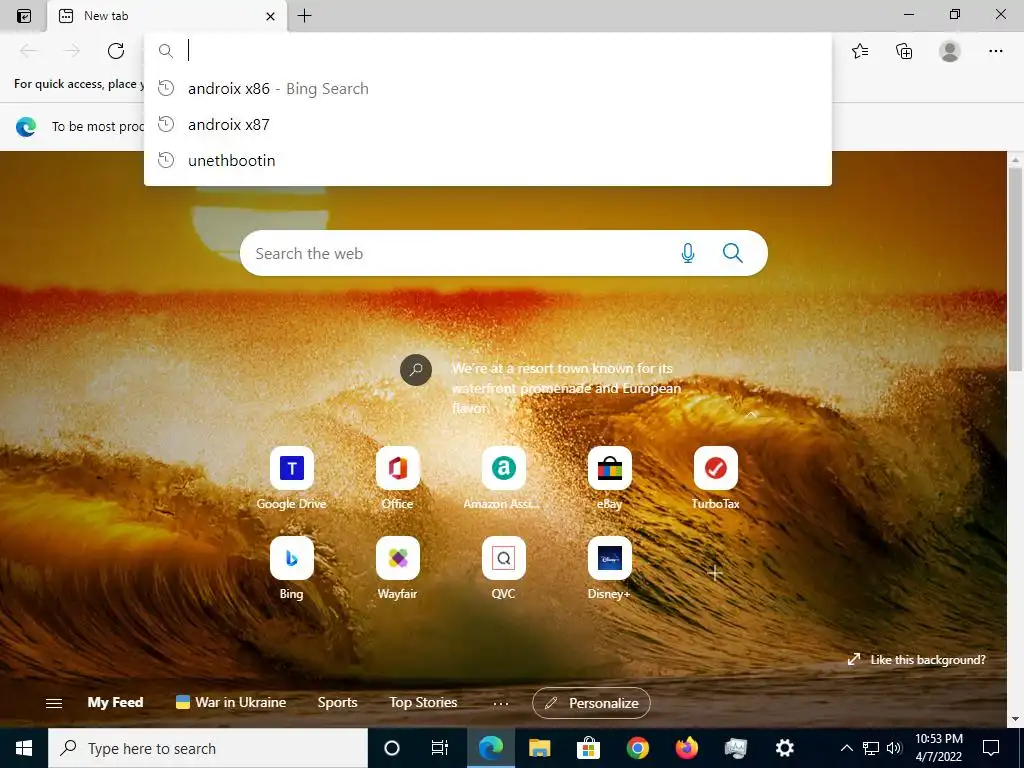Choose androix x86 Bing Search suggestion
The height and width of the screenshot is (768, 1024).
click(x=487, y=89)
